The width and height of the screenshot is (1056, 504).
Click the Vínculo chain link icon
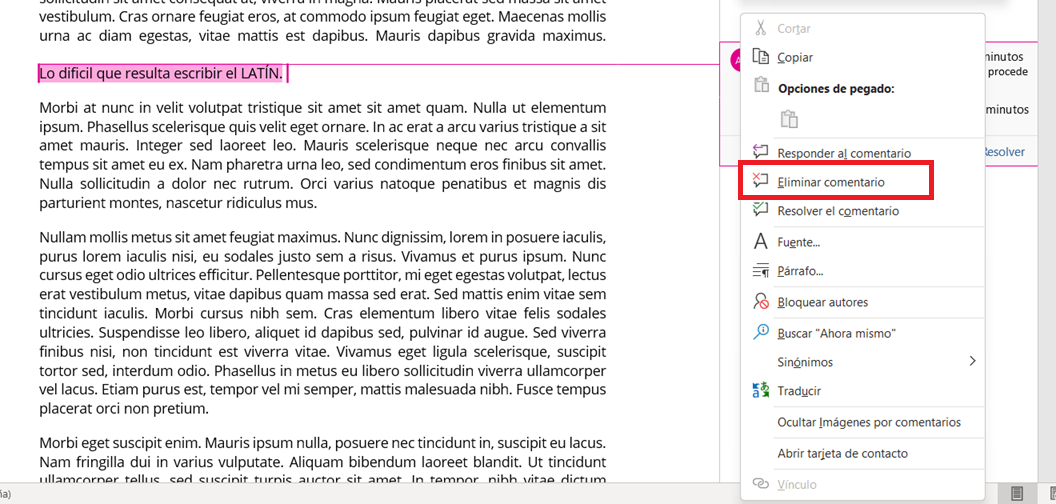(760, 484)
